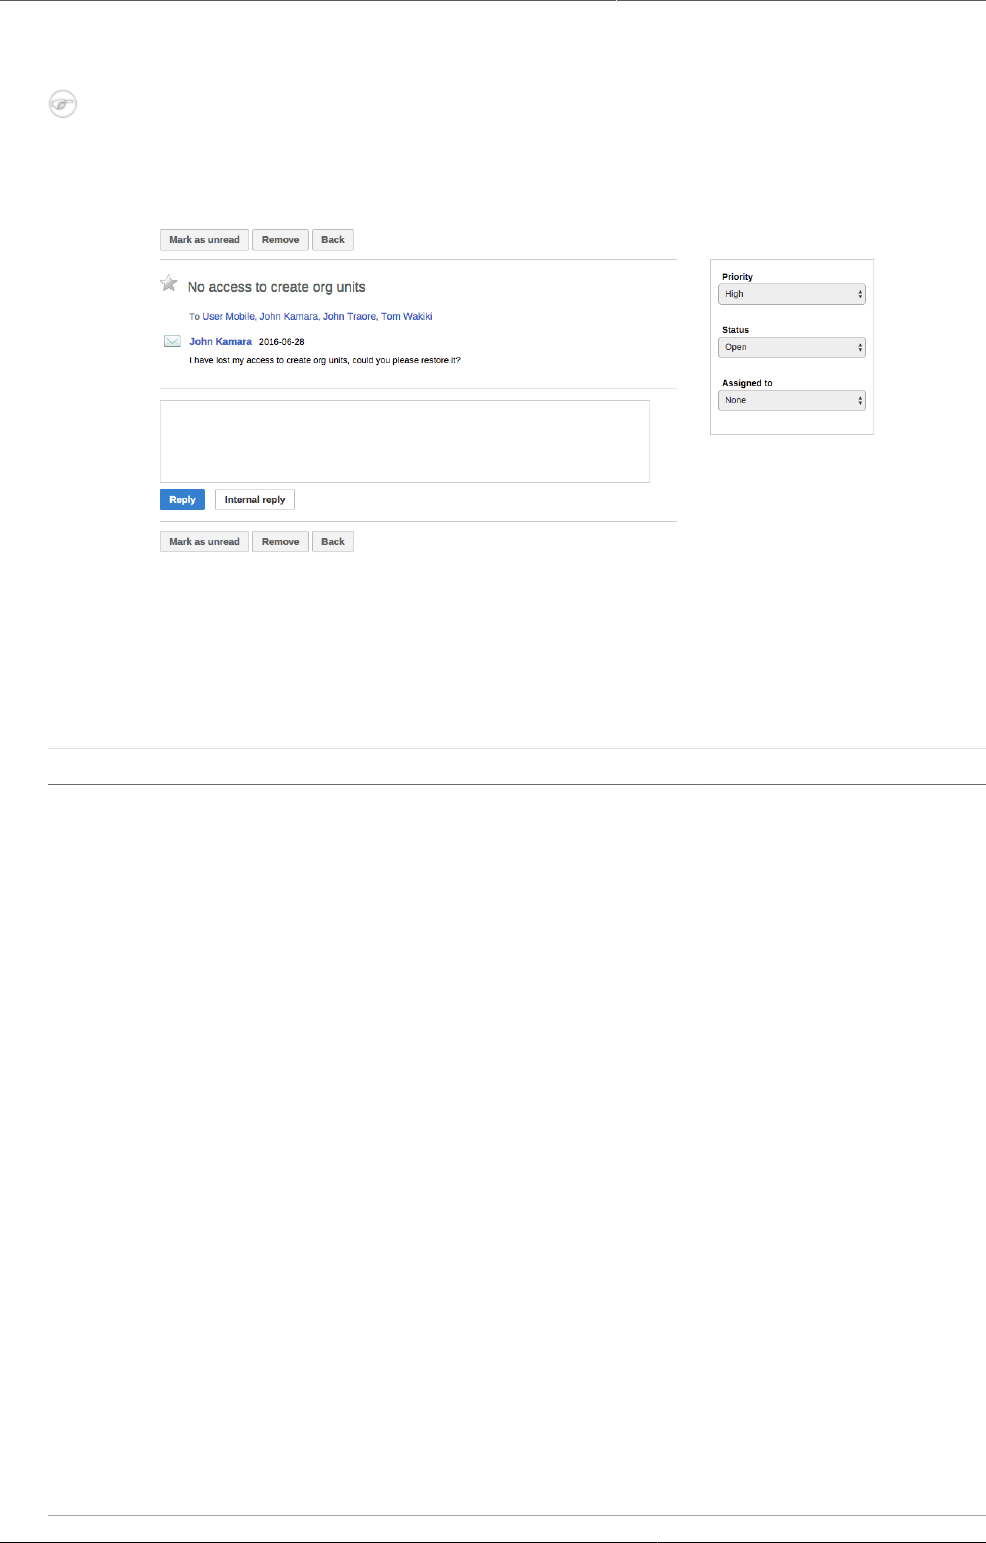The width and height of the screenshot is (986, 1543).
Task: Open the User Mobile recipient link
Action: point(228,316)
